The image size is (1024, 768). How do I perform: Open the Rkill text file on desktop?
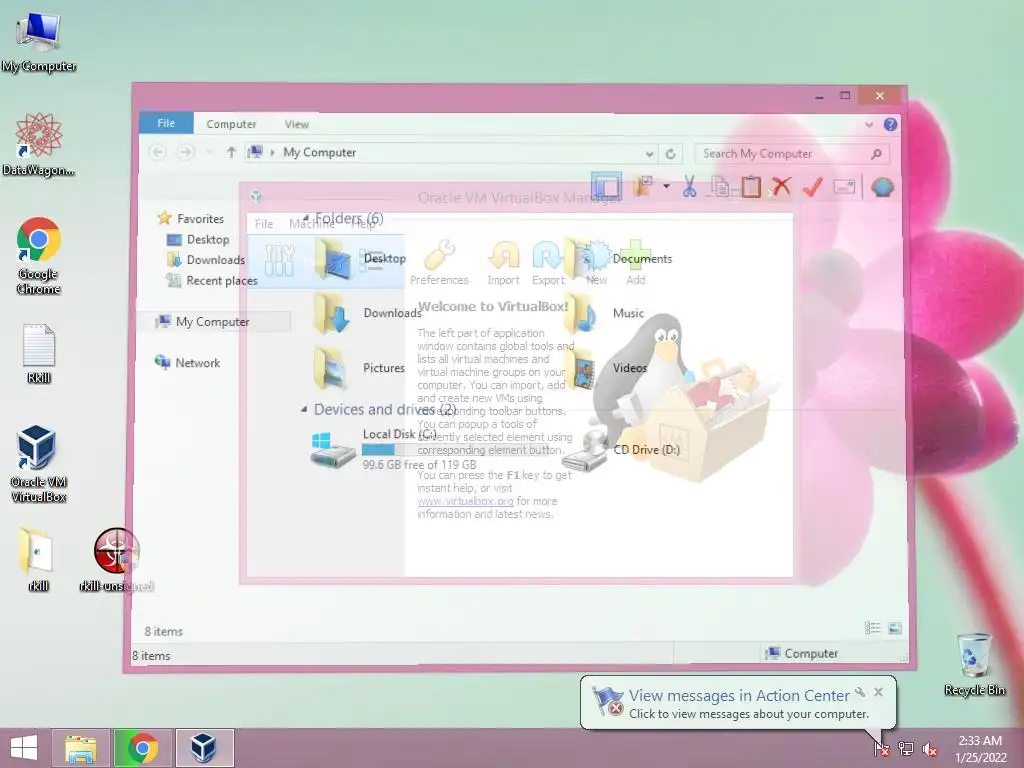(x=39, y=353)
